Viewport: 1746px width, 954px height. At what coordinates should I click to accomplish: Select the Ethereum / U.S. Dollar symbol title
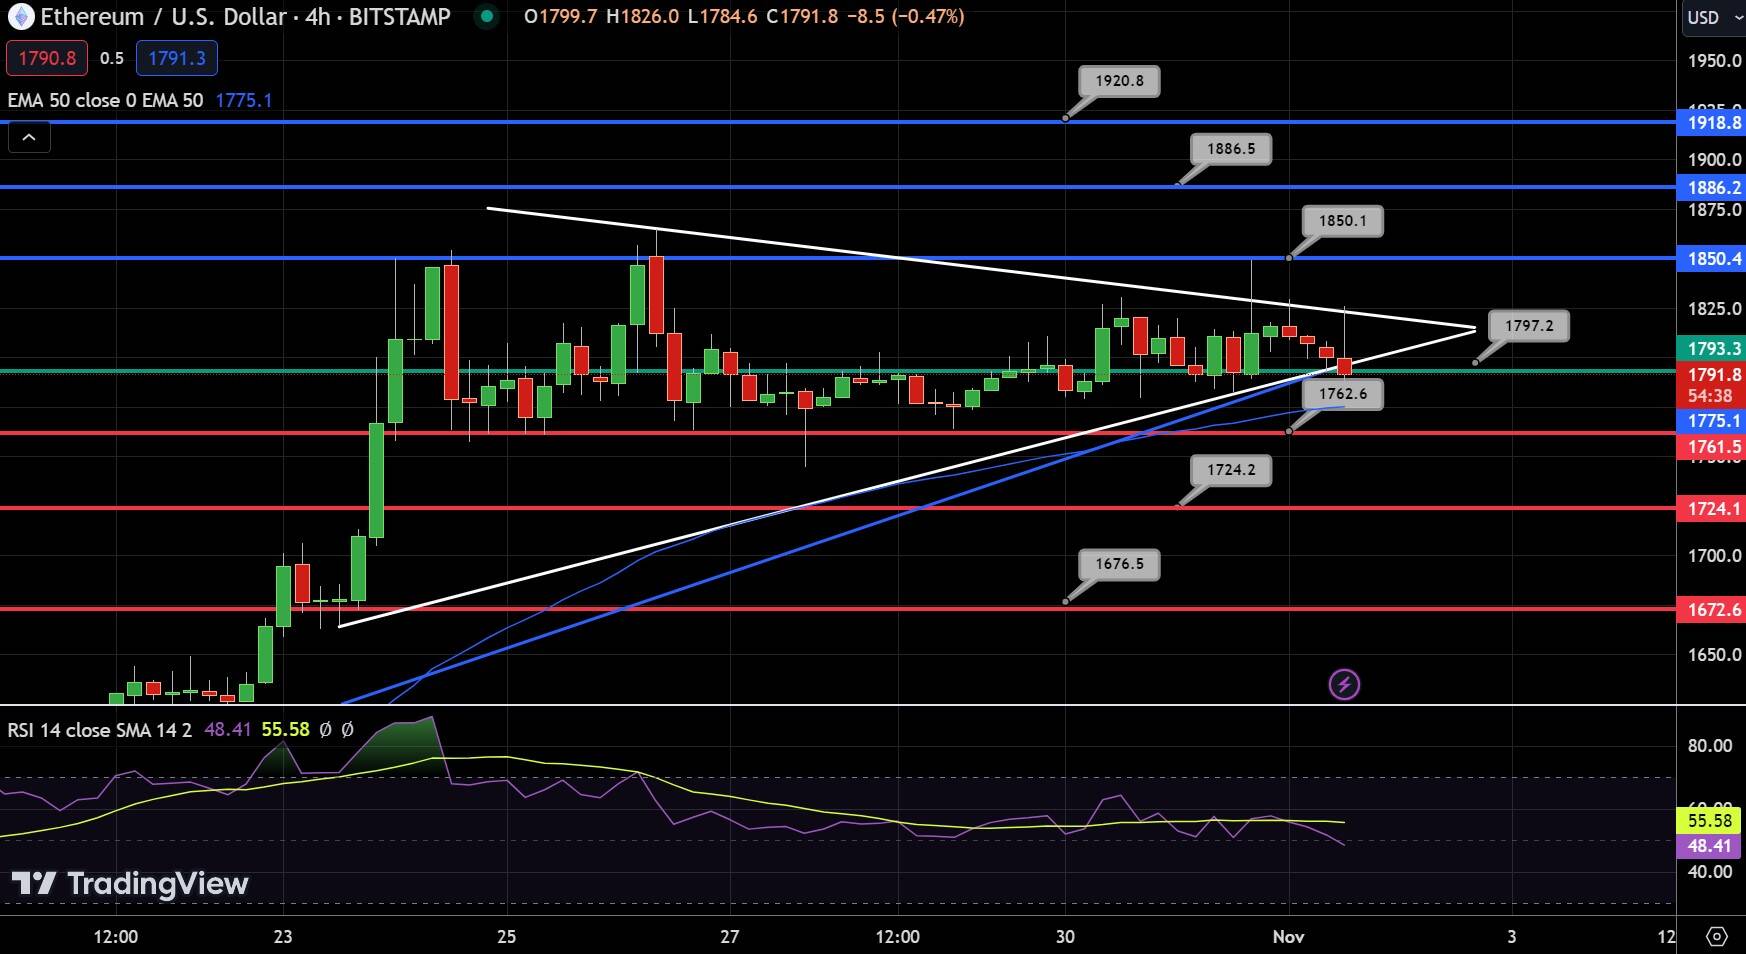245,17
